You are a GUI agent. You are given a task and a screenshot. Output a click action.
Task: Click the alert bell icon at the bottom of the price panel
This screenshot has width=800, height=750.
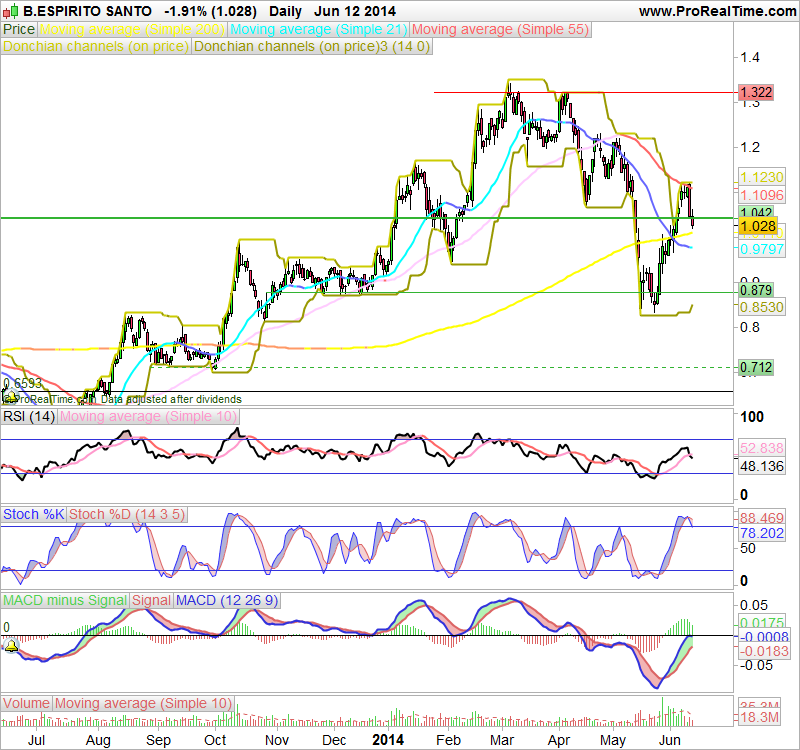tap(10, 396)
